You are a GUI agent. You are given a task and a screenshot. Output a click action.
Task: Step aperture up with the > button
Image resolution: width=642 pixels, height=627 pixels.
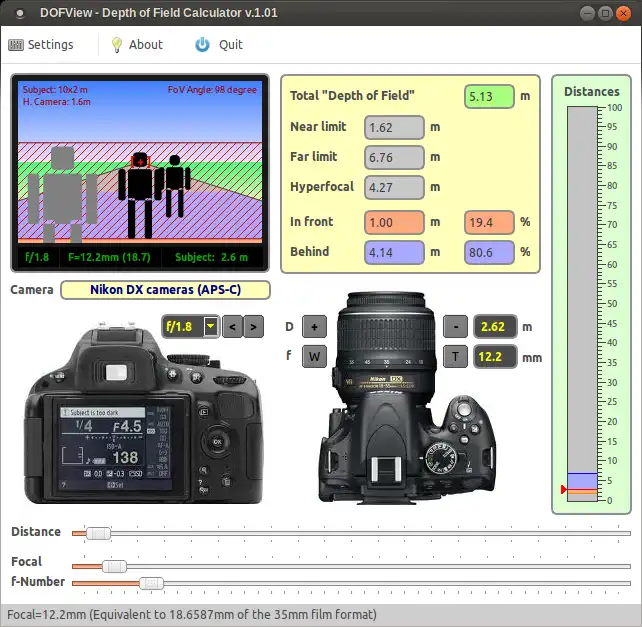click(x=253, y=327)
